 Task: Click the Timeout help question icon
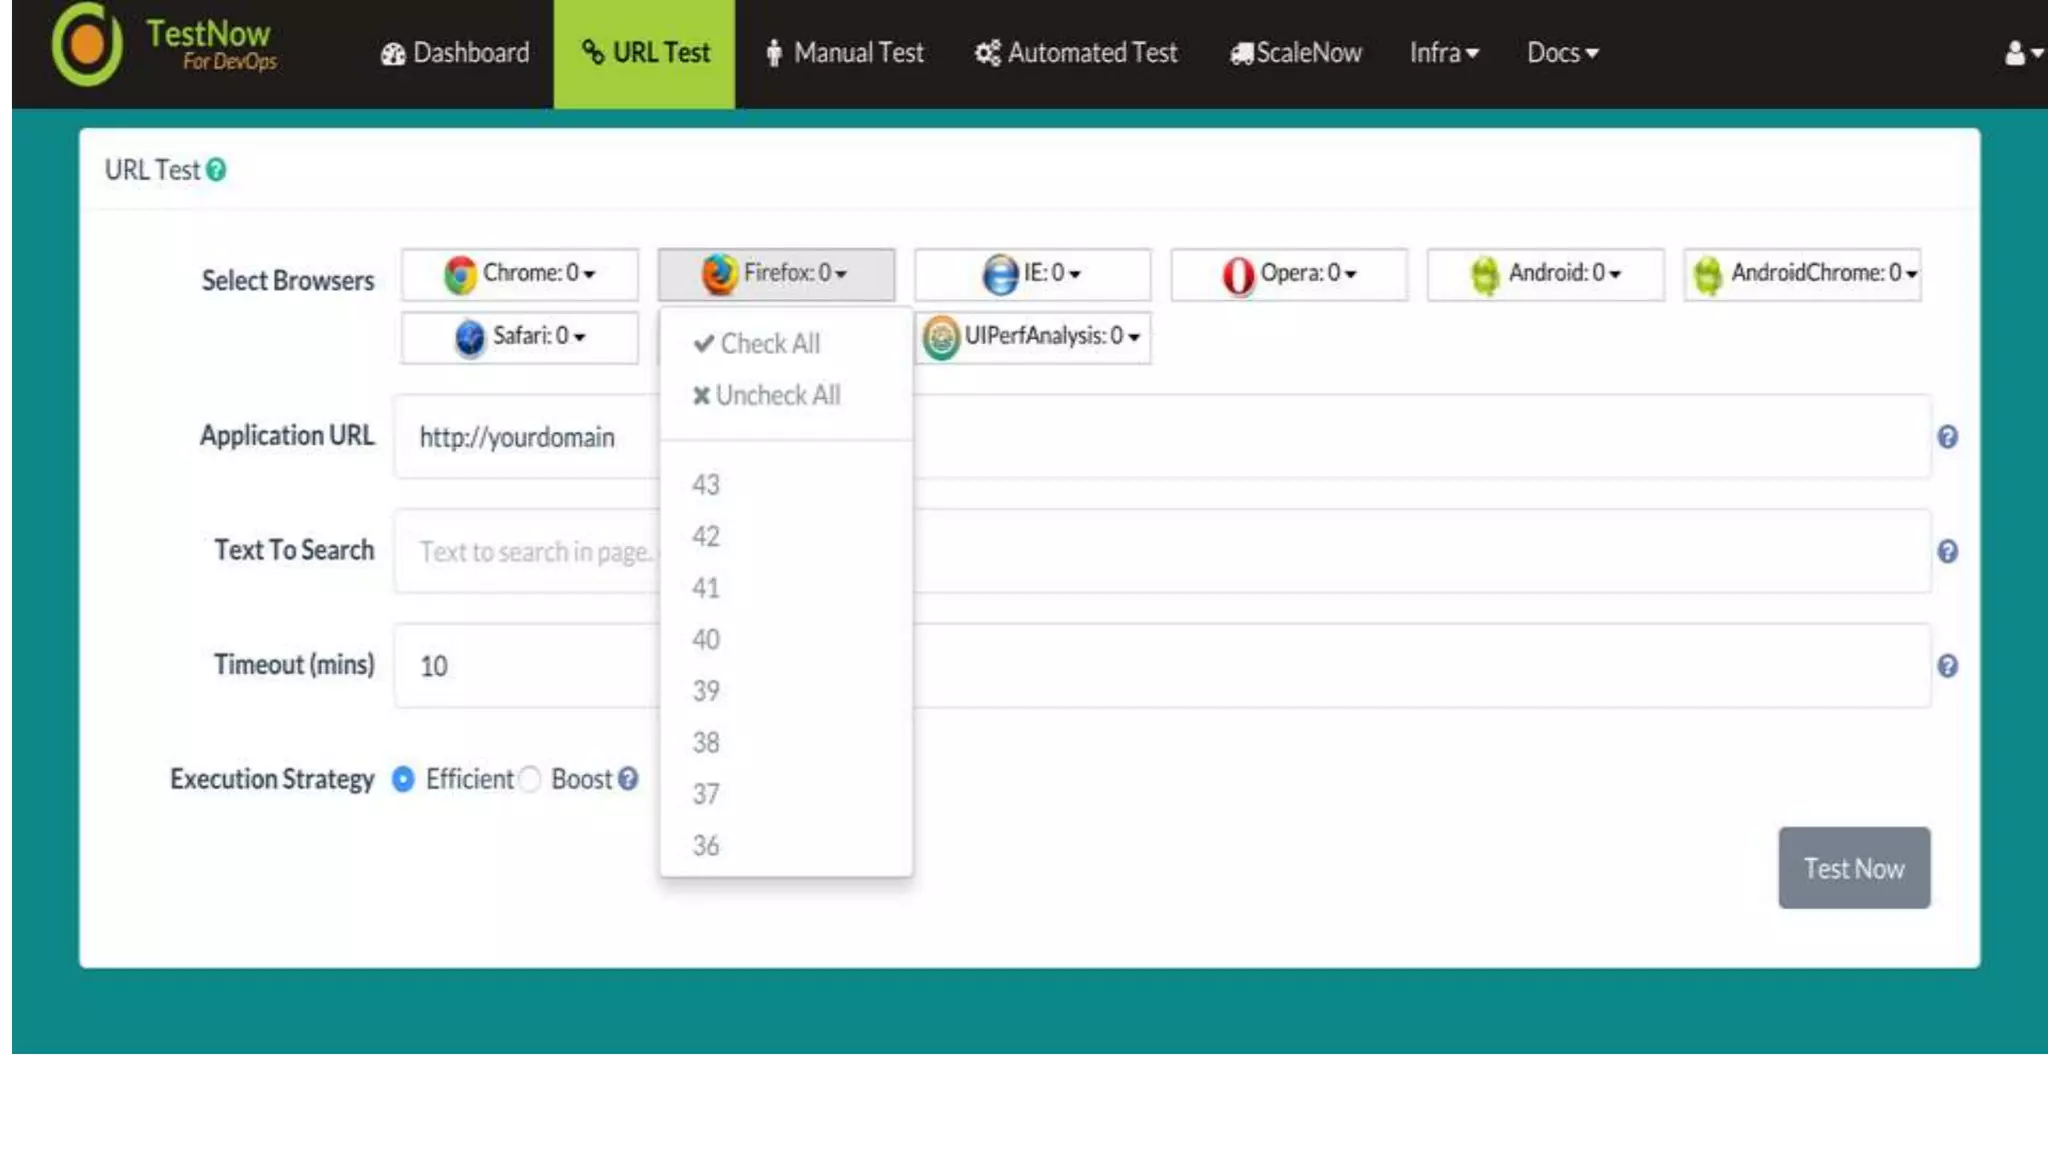coord(1947,666)
